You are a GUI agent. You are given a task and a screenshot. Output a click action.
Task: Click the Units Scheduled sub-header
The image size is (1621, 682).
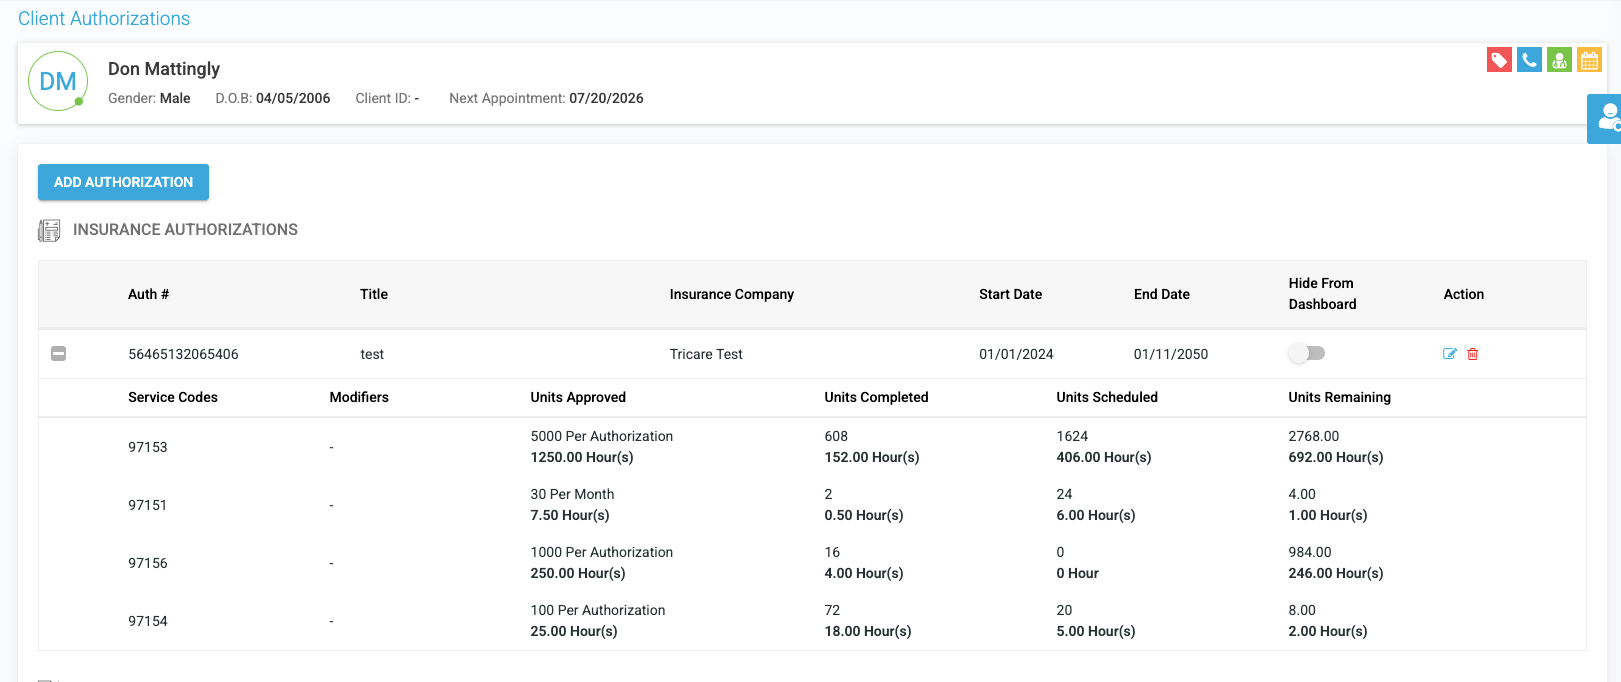[x=1107, y=397]
